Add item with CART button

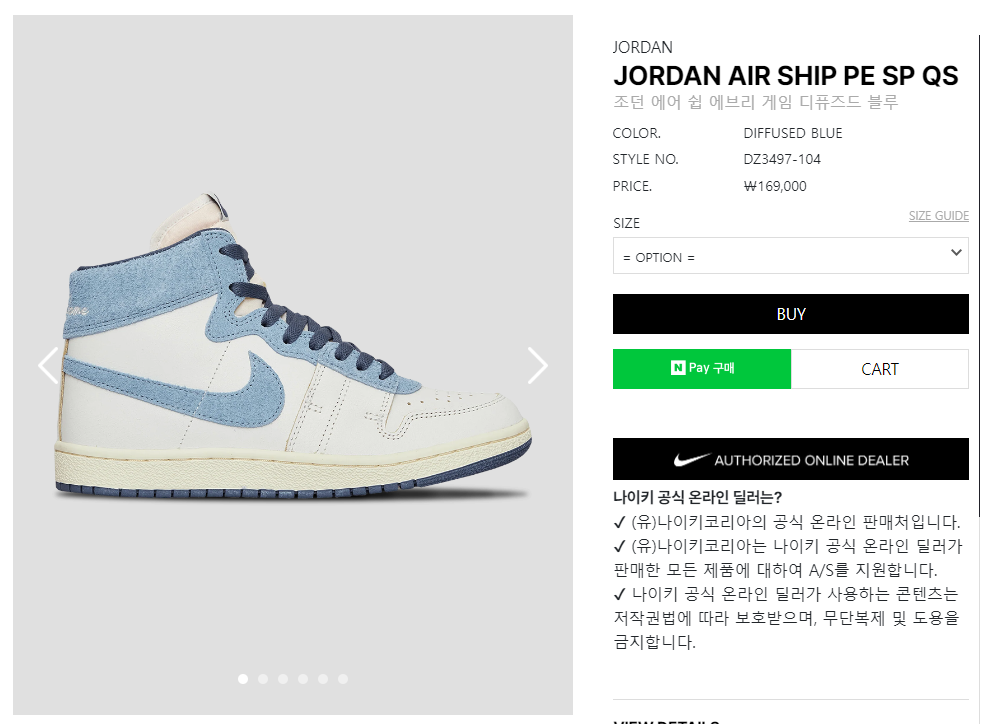(x=880, y=369)
